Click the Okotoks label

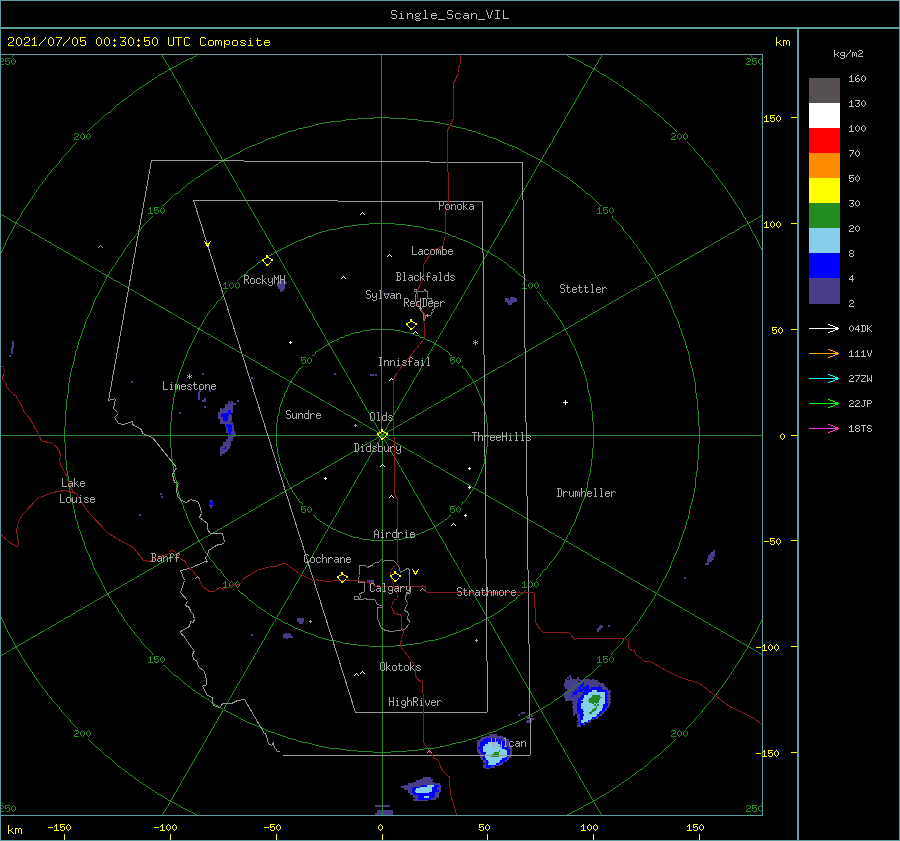coord(400,667)
